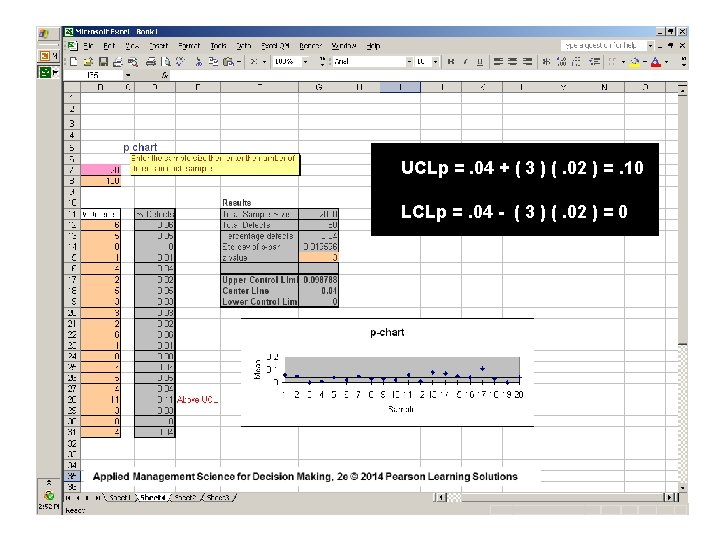Screen dimensions: 720x540
Task: Open the Name Box dropdown arrow
Action: [128, 75]
